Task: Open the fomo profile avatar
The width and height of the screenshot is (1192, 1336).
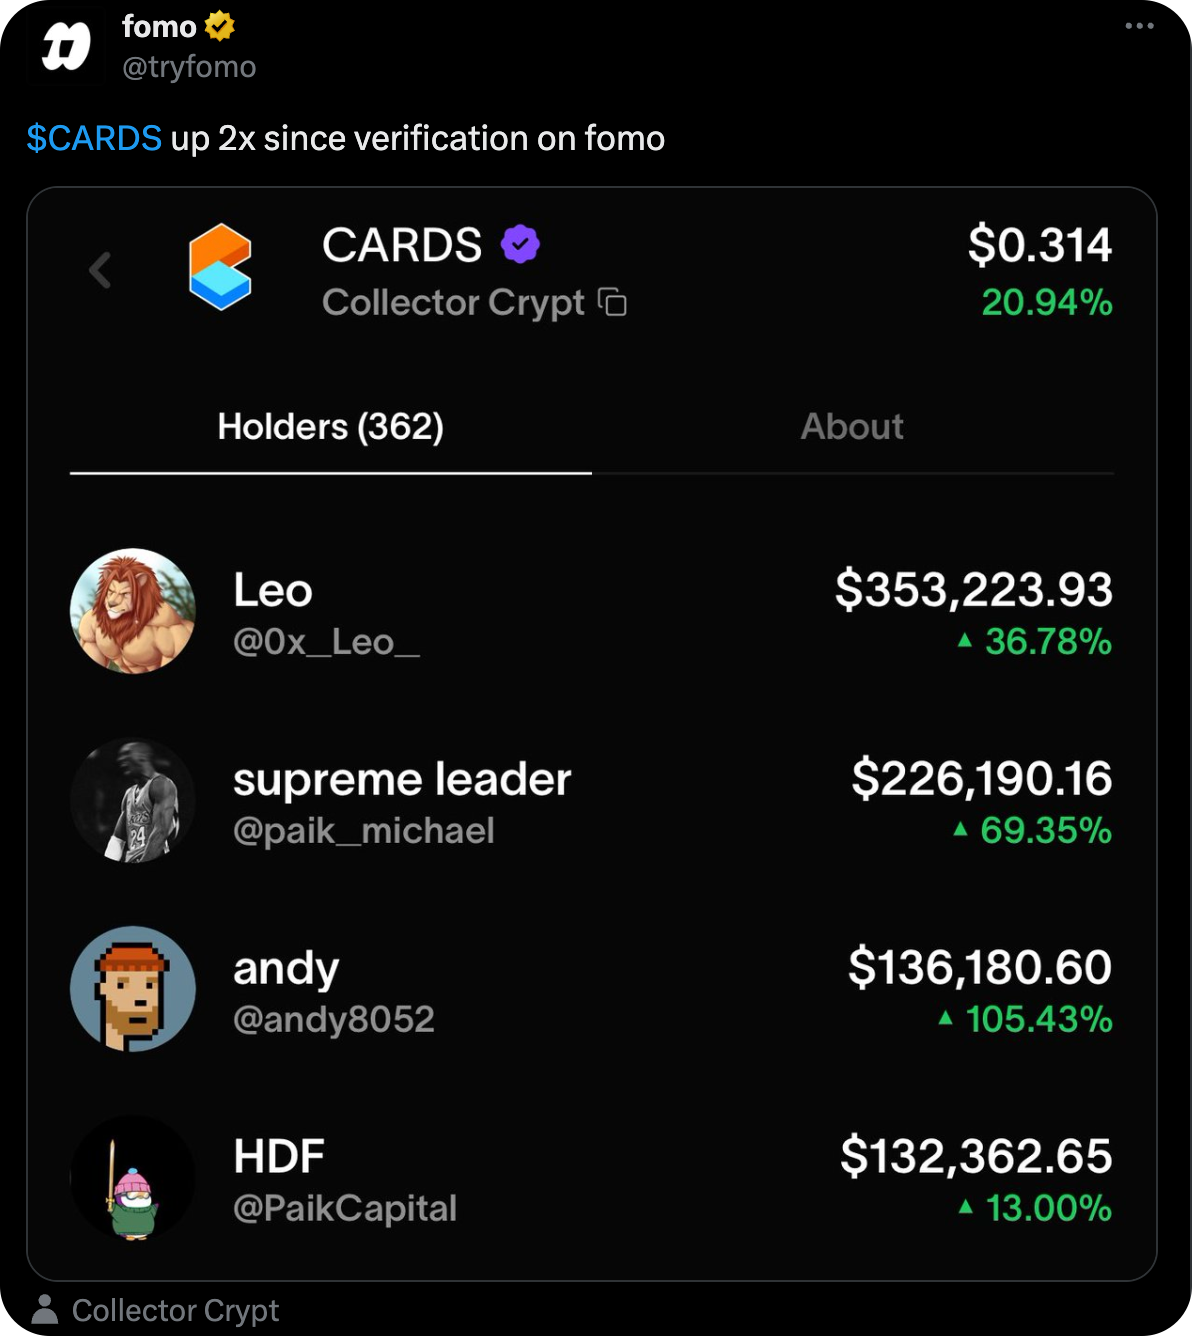Action: click(x=66, y=47)
